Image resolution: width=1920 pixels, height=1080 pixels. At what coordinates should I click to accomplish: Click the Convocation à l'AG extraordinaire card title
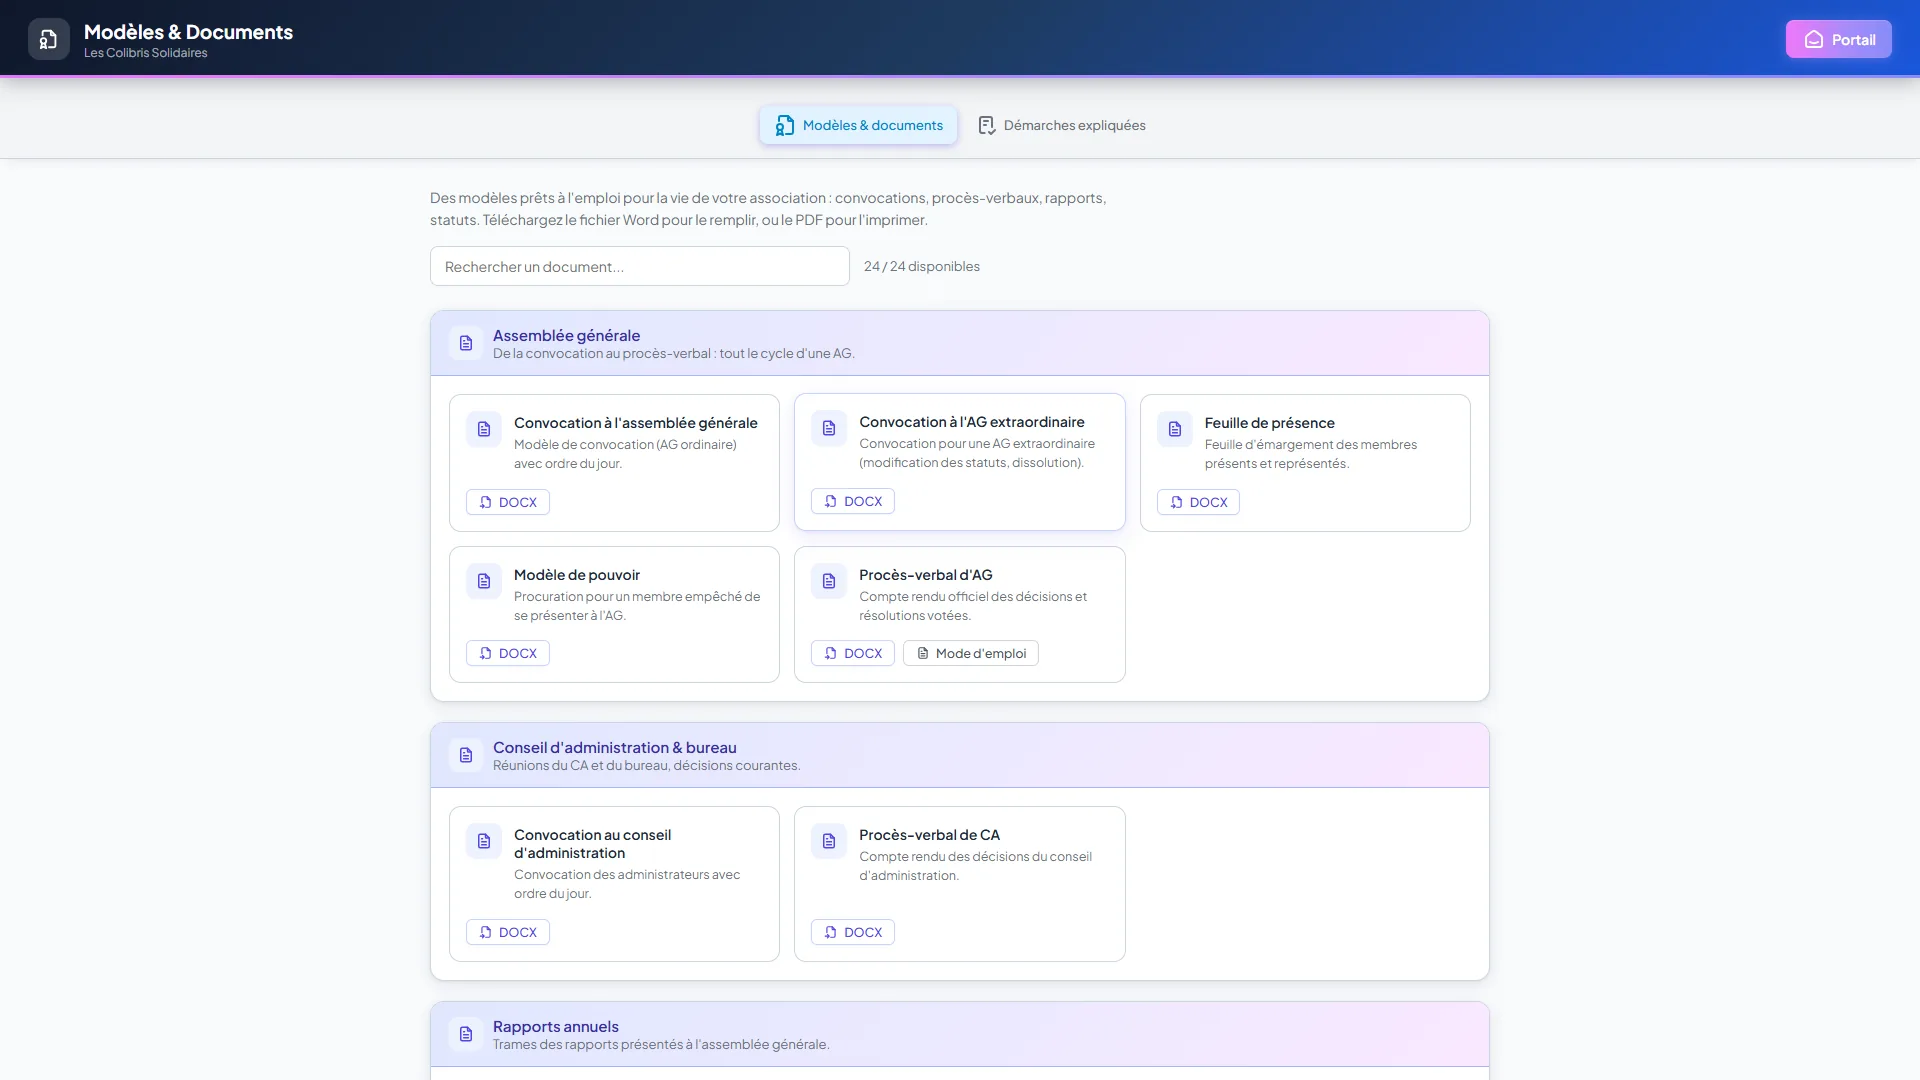[971, 422]
